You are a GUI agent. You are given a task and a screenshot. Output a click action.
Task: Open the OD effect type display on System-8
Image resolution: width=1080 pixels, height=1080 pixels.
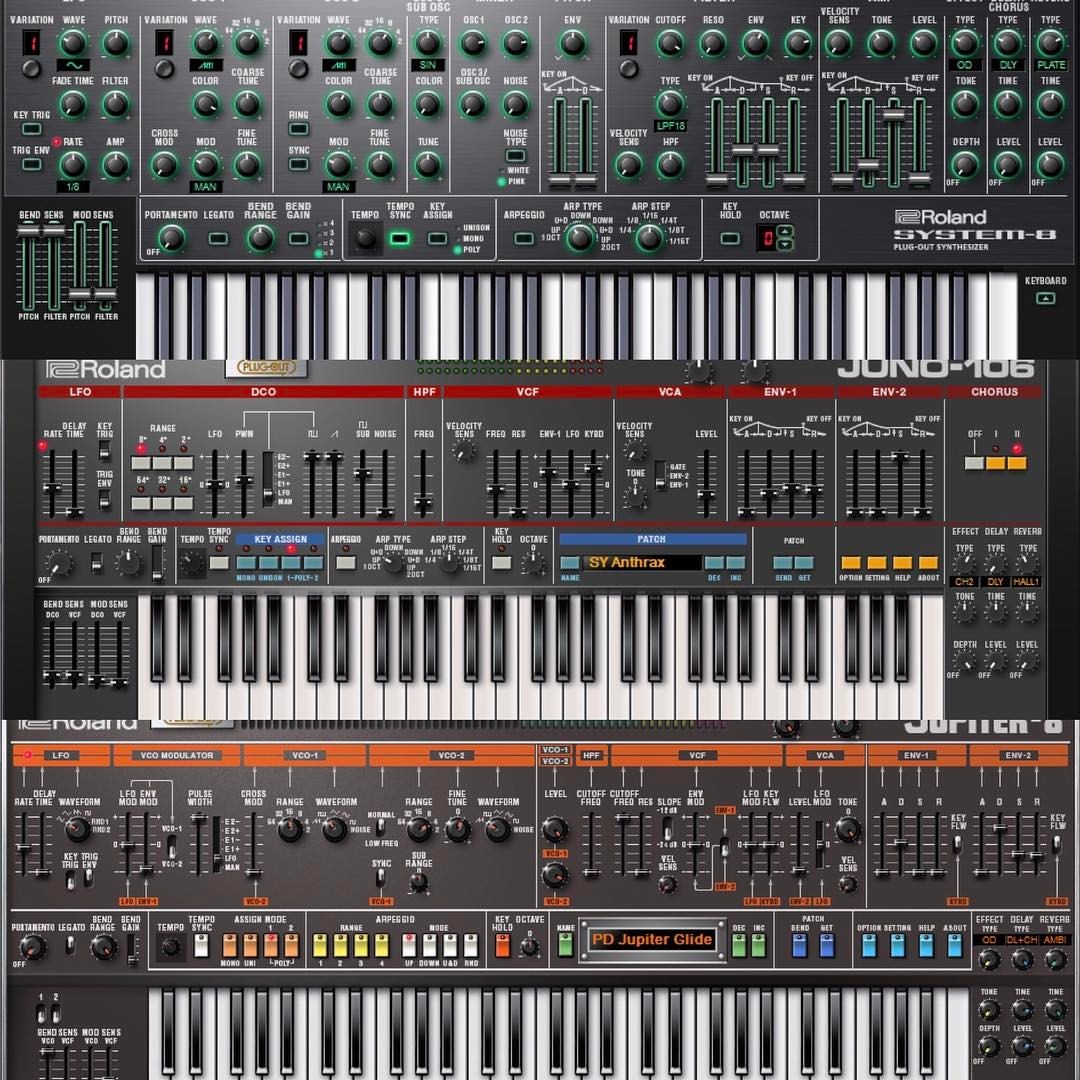964,65
